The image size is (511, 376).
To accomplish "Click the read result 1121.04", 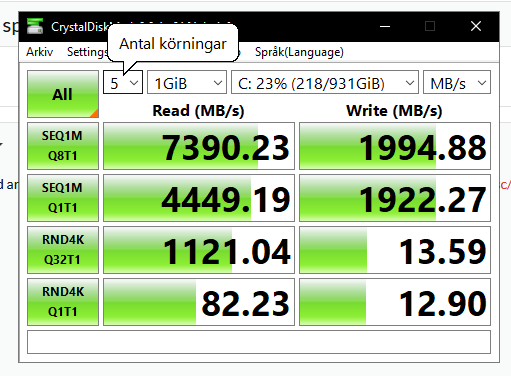I will click(199, 250).
